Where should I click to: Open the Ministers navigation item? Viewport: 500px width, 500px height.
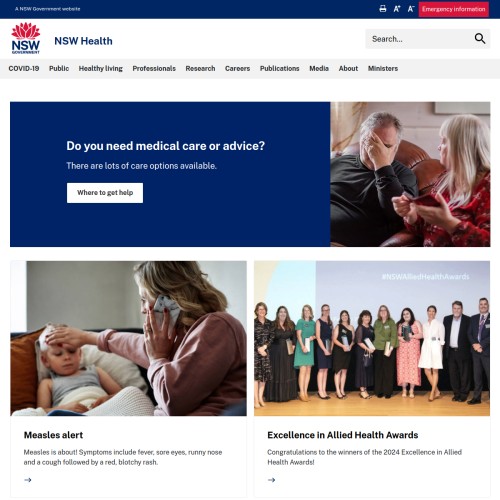coord(383,68)
